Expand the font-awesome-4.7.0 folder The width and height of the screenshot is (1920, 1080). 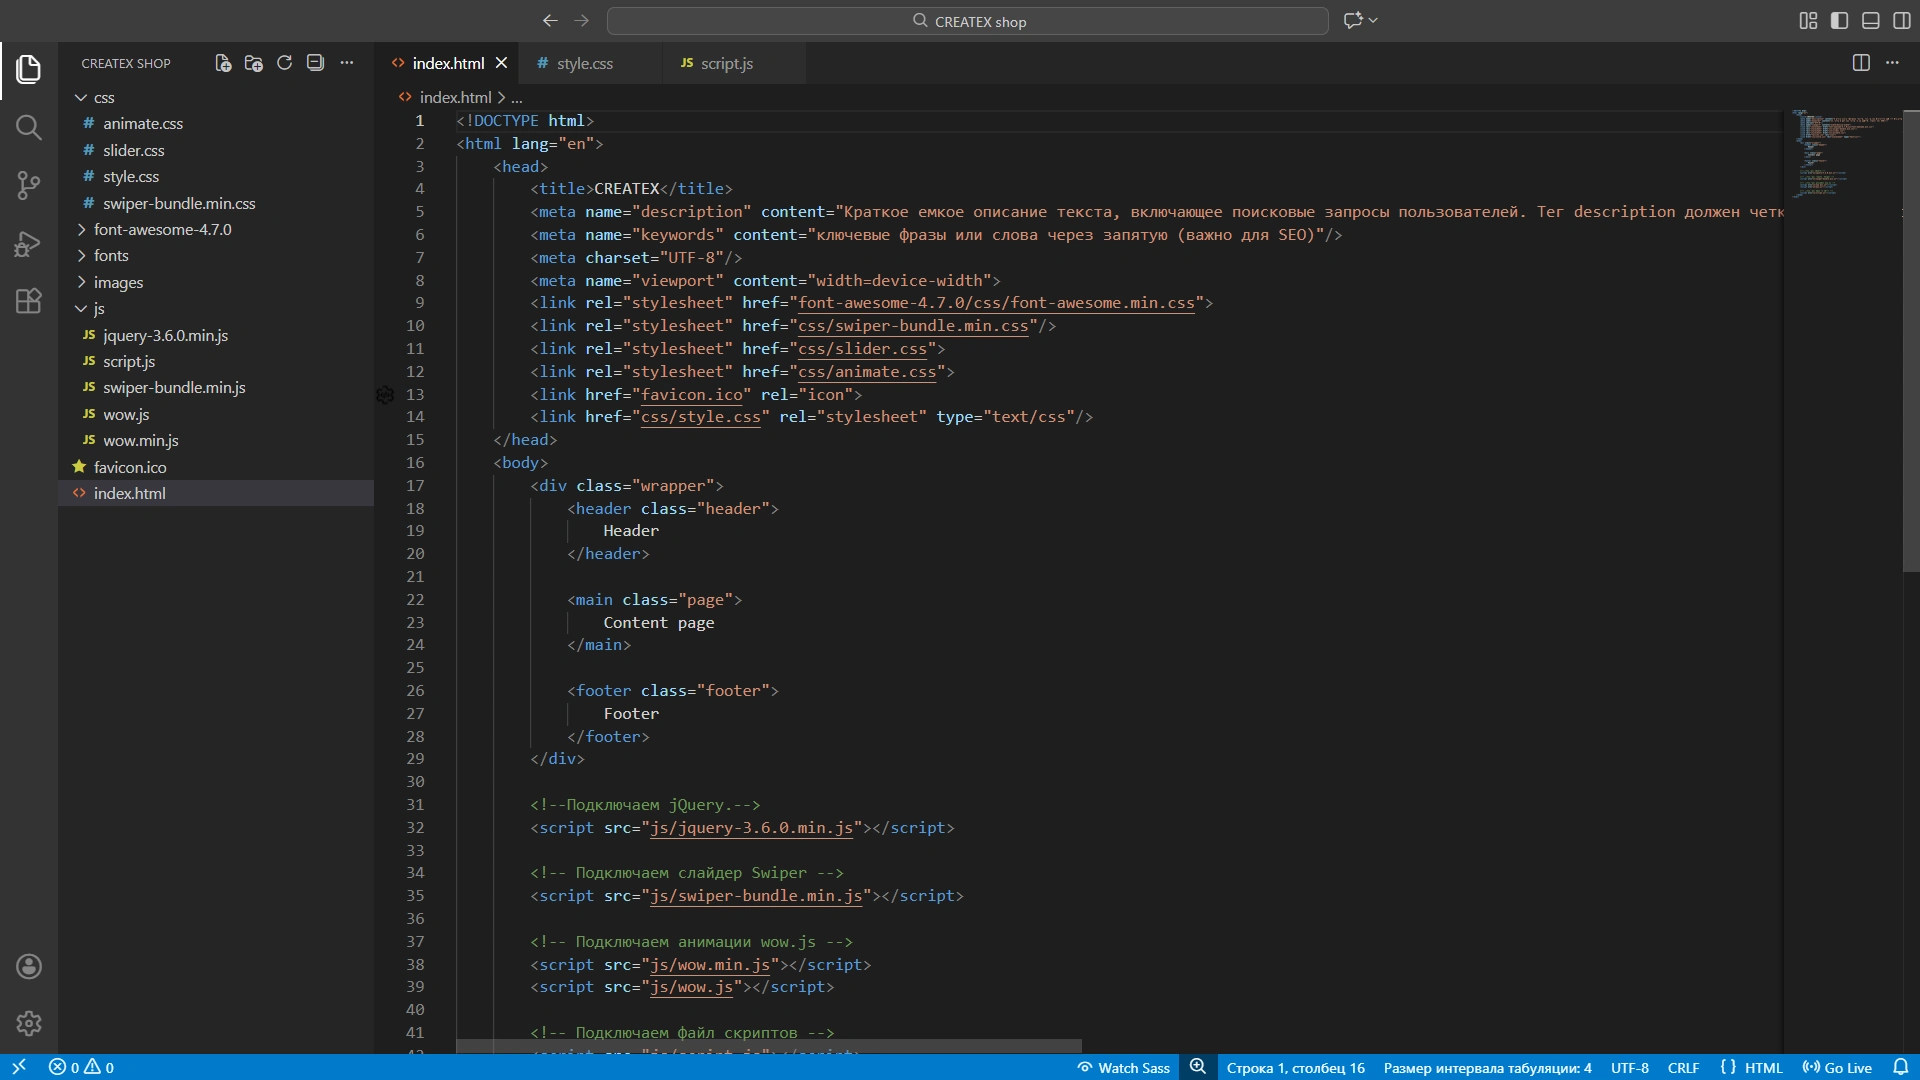(x=162, y=230)
